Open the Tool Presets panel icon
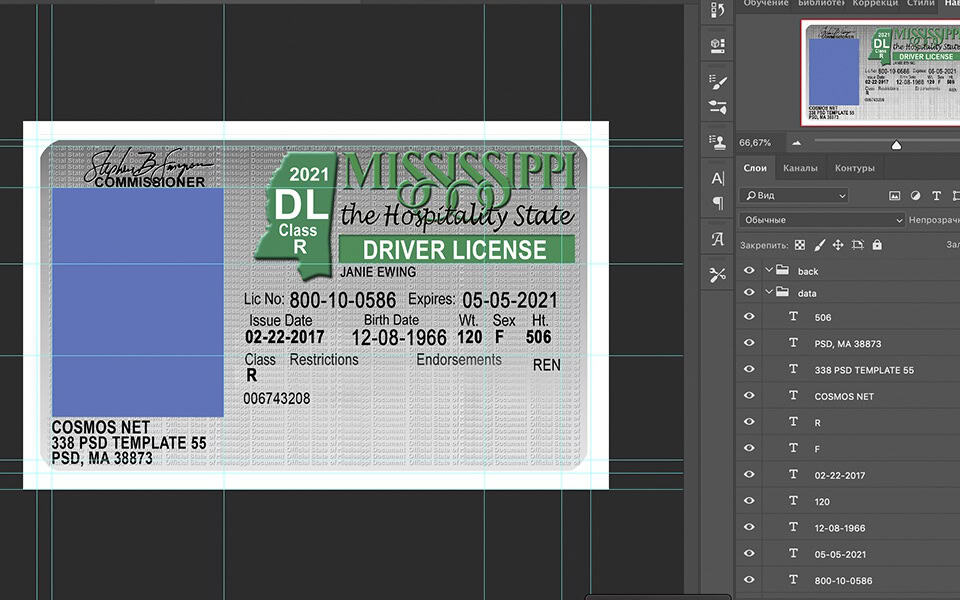 [x=718, y=275]
